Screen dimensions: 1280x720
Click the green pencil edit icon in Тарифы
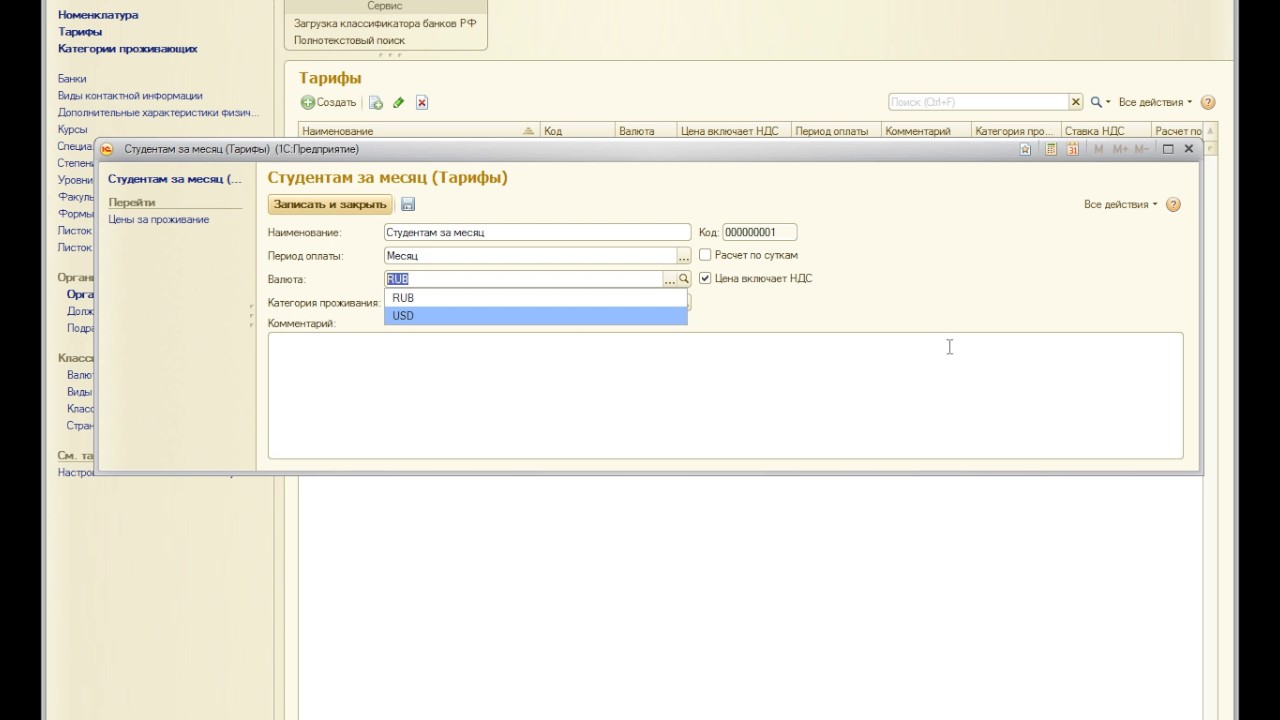click(399, 102)
